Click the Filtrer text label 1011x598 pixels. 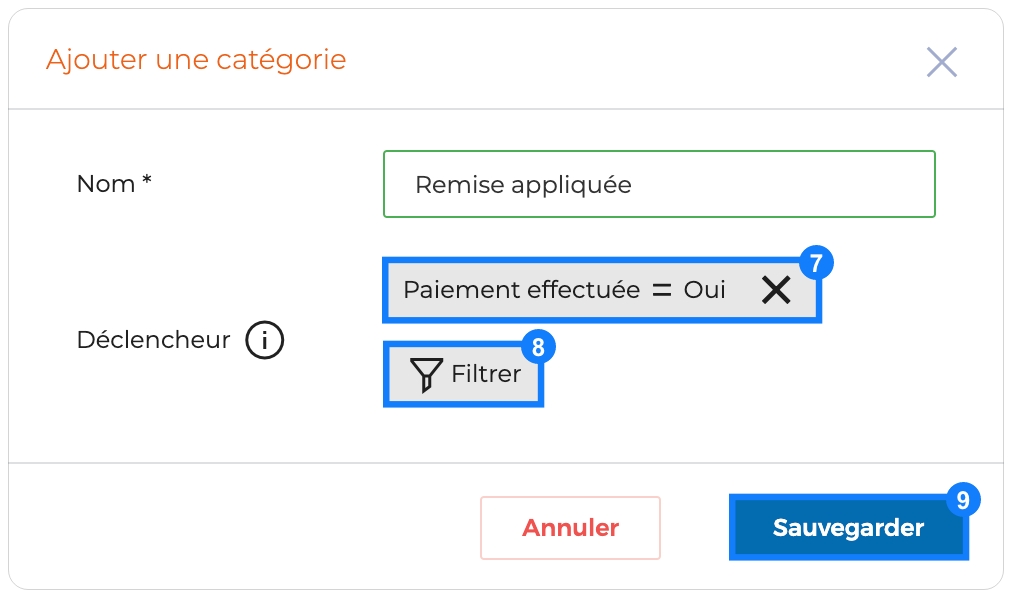486,374
